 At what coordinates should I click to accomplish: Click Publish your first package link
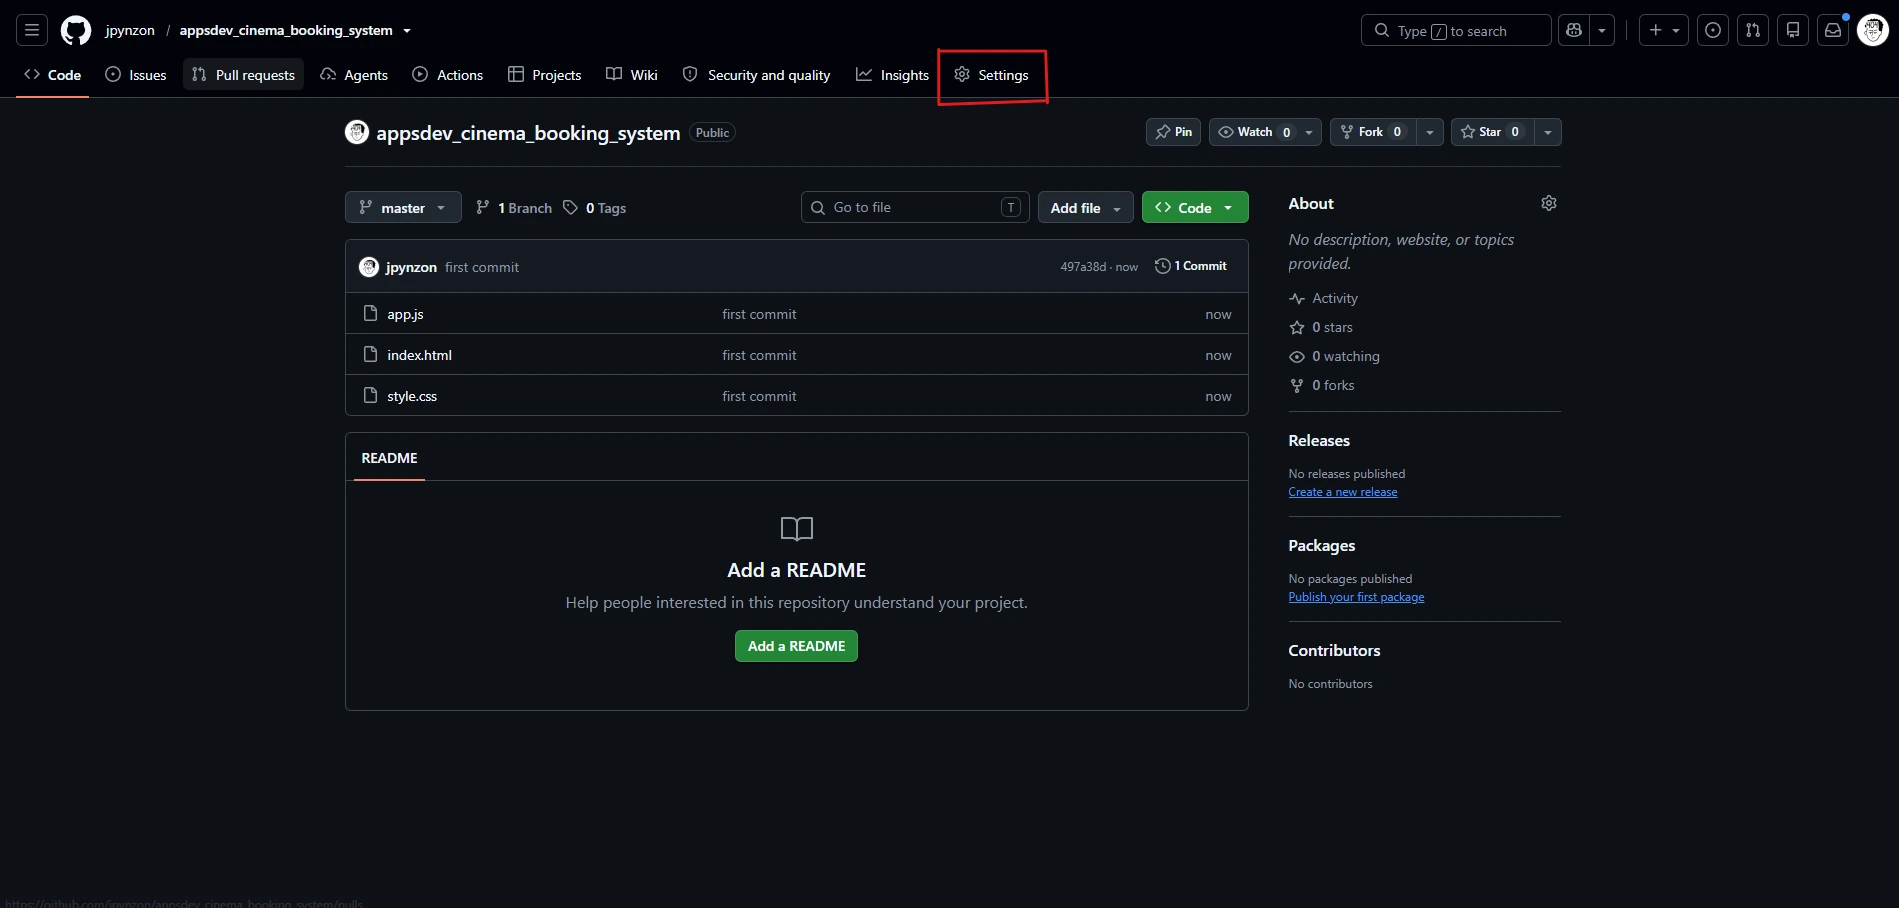click(x=1356, y=597)
